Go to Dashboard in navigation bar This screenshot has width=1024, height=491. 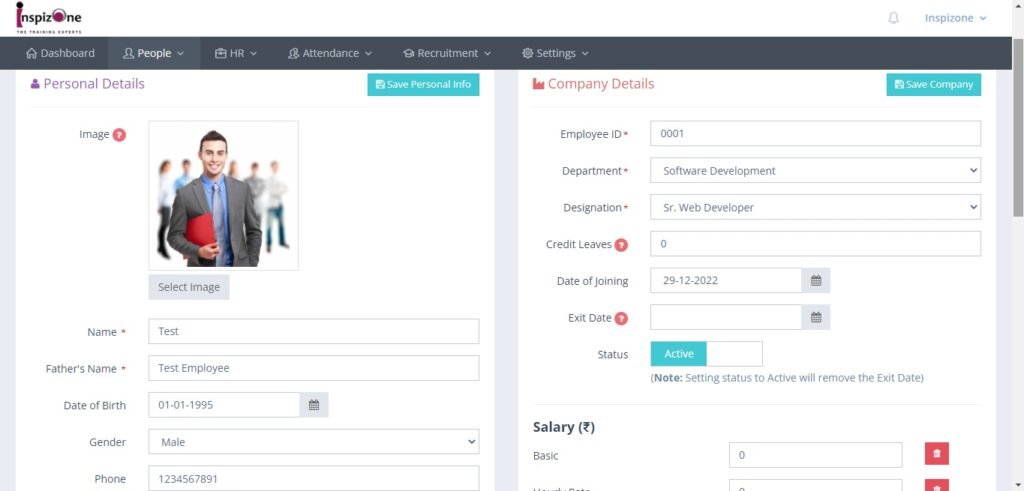pos(61,53)
